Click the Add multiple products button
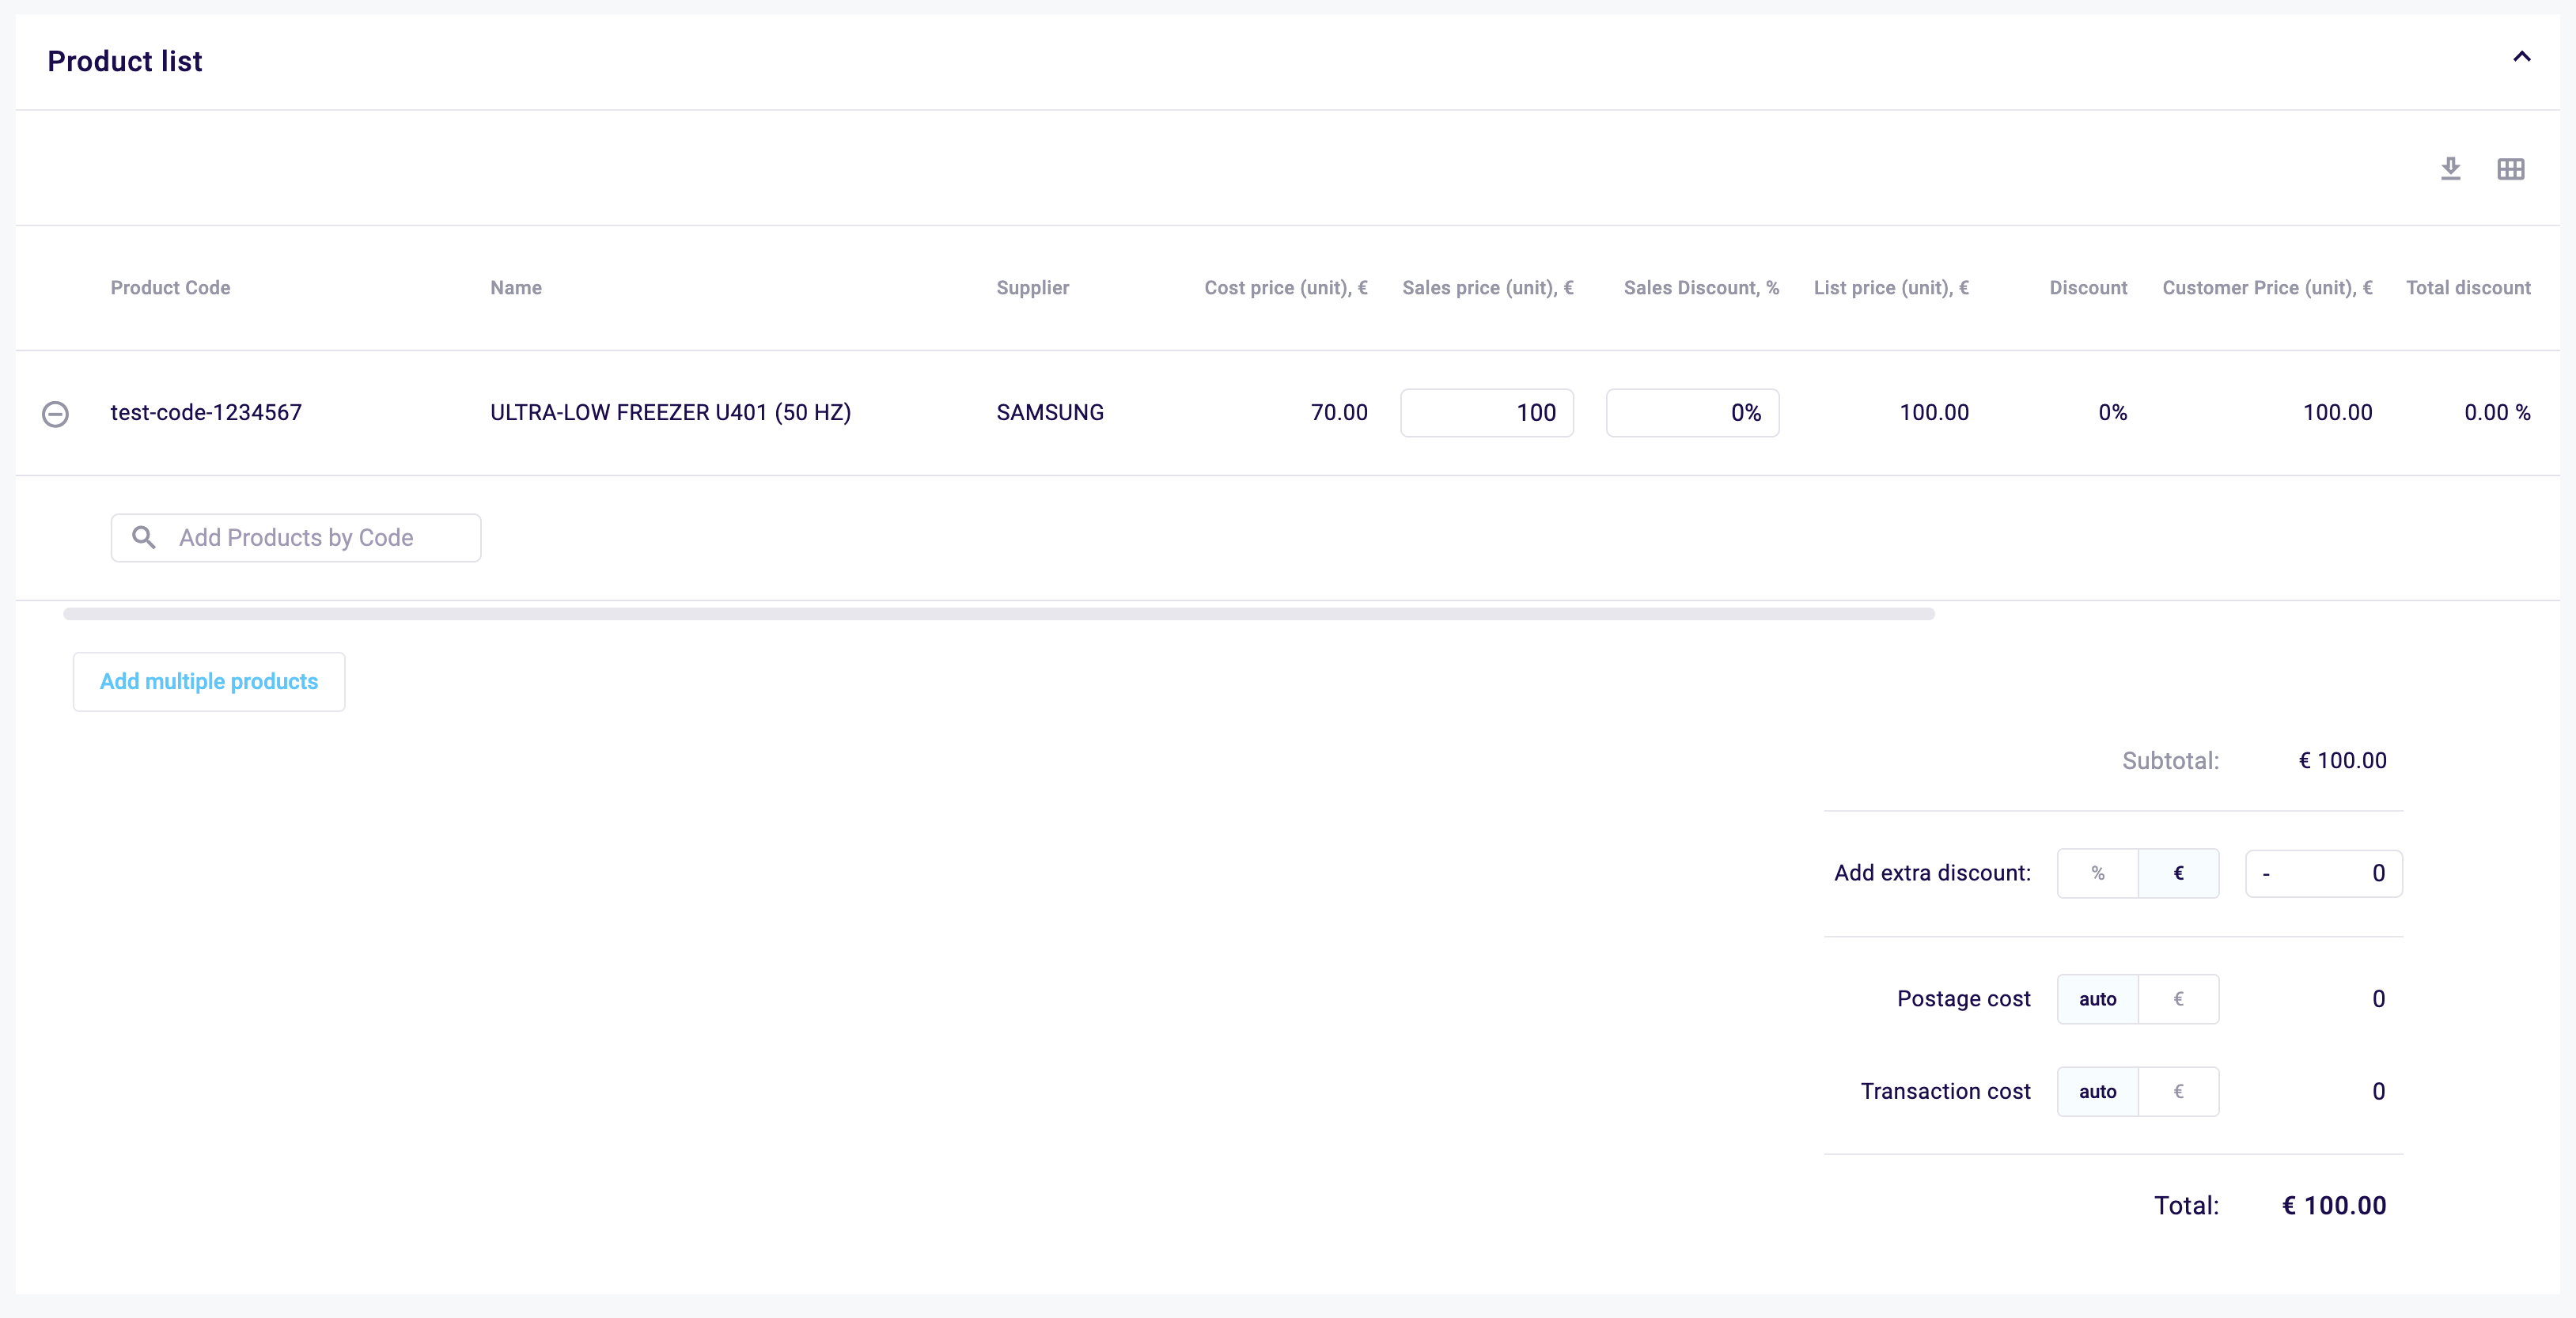2576x1318 pixels. (x=209, y=682)
